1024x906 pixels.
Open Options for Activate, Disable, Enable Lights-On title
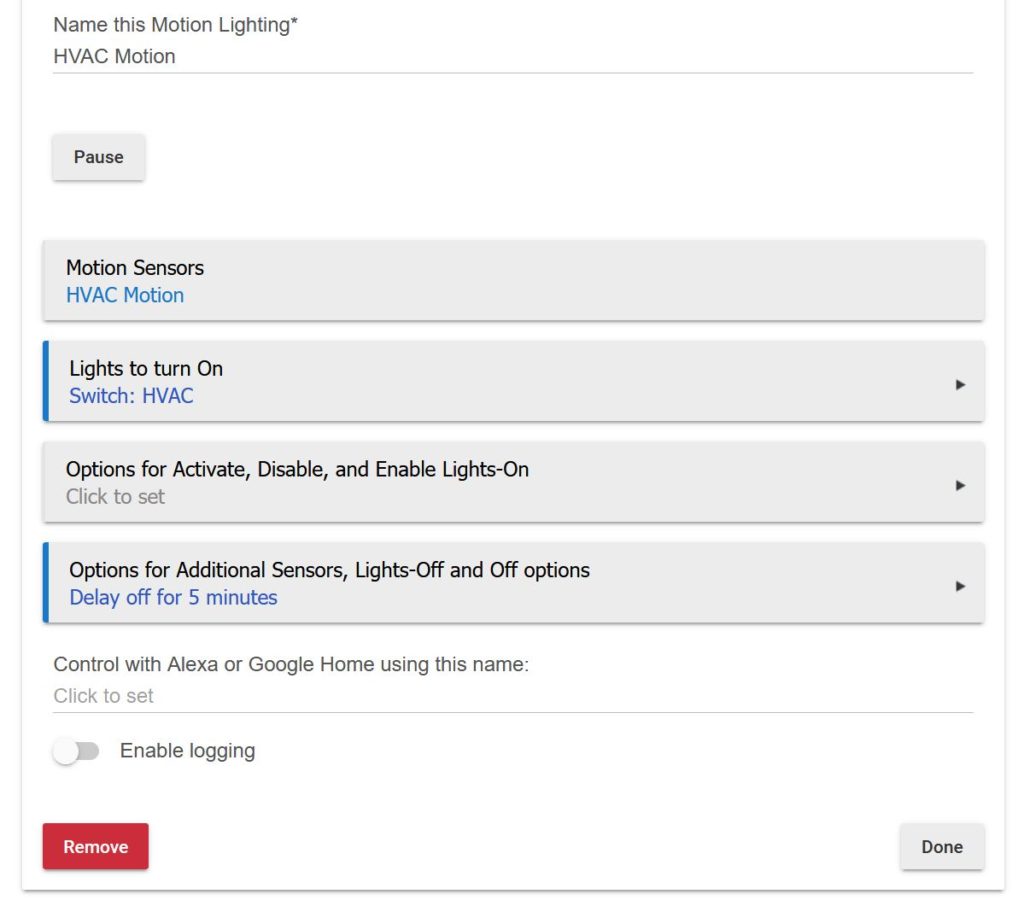pyautogui.click(x=297, y=469)
